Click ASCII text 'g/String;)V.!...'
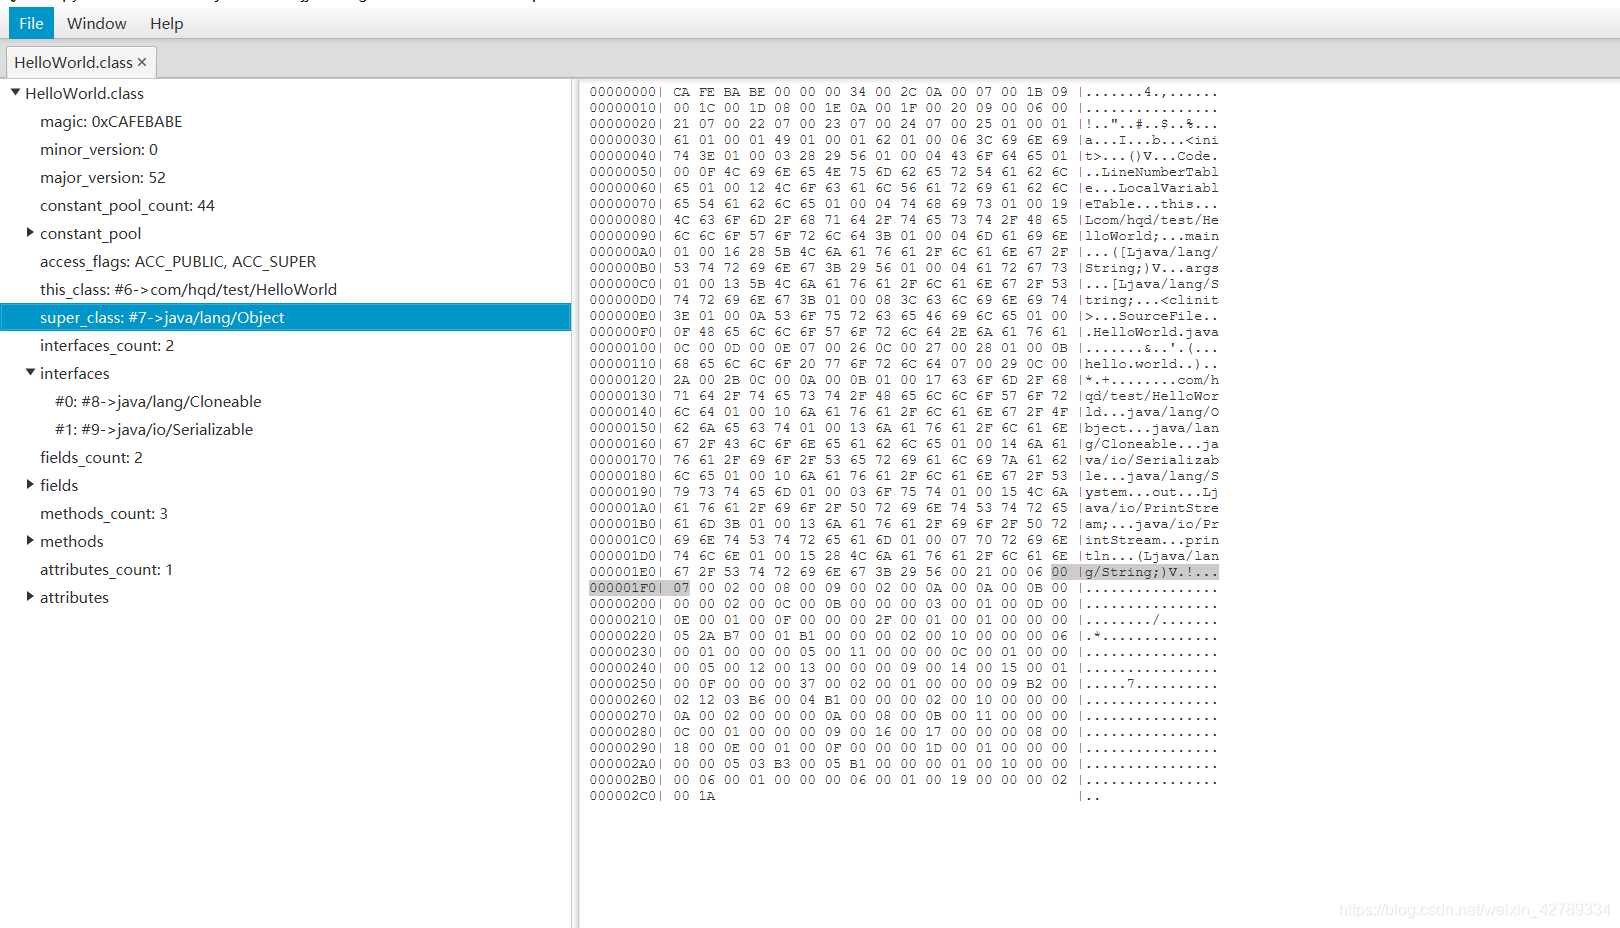 [x=1152, y=572]
